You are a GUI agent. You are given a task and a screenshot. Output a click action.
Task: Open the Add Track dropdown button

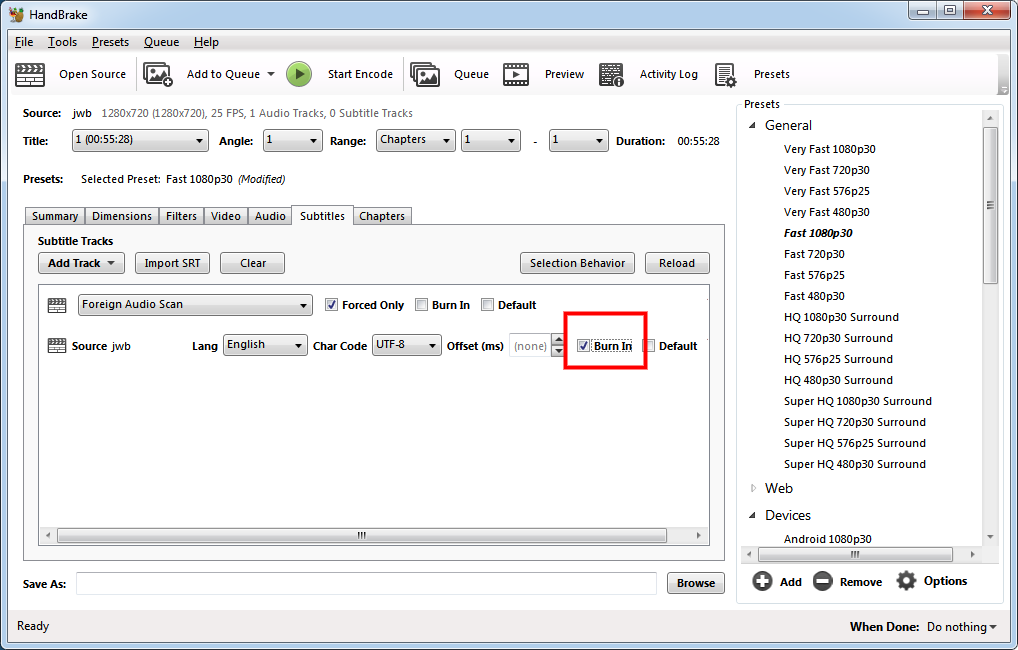pyautogui.click(x=81, y=263)
